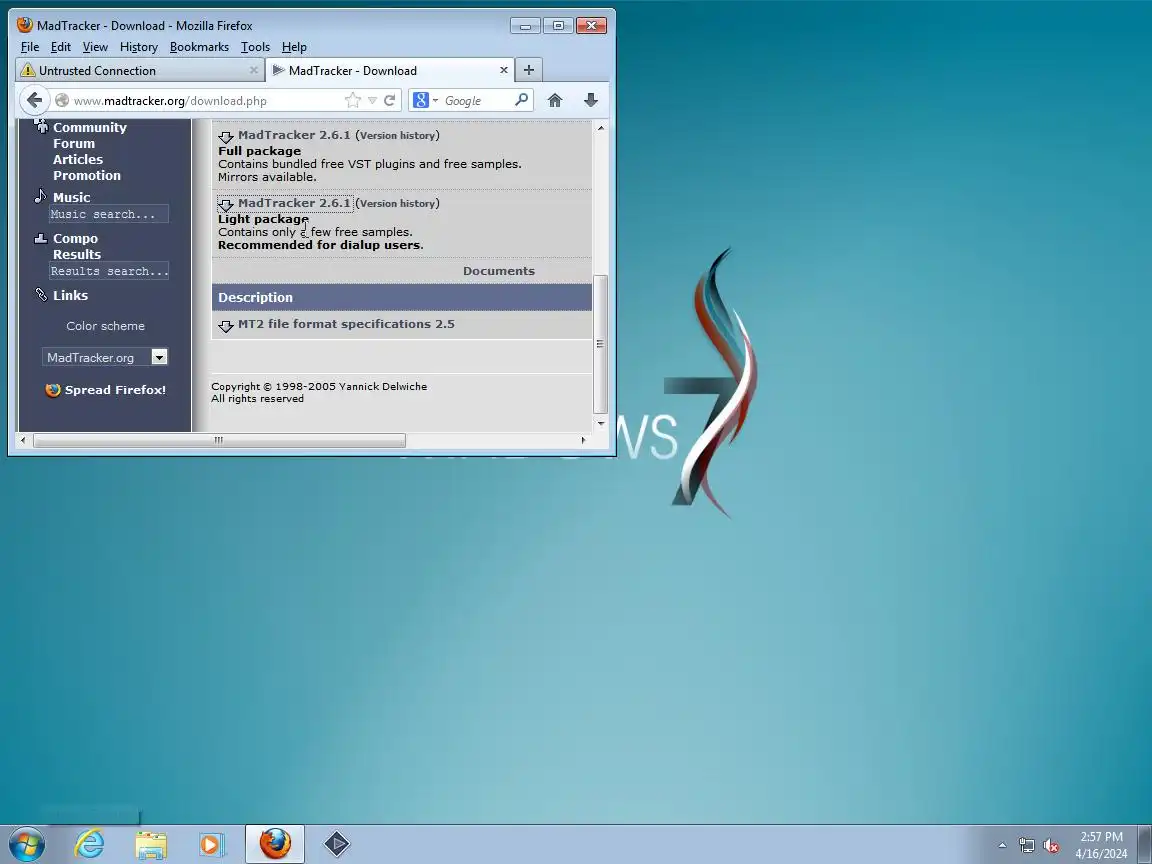The height and width of the screenshot is (864, 1152).
Task: Launch Internet Explorer from taskbar
Action: (x=89, y=844)
